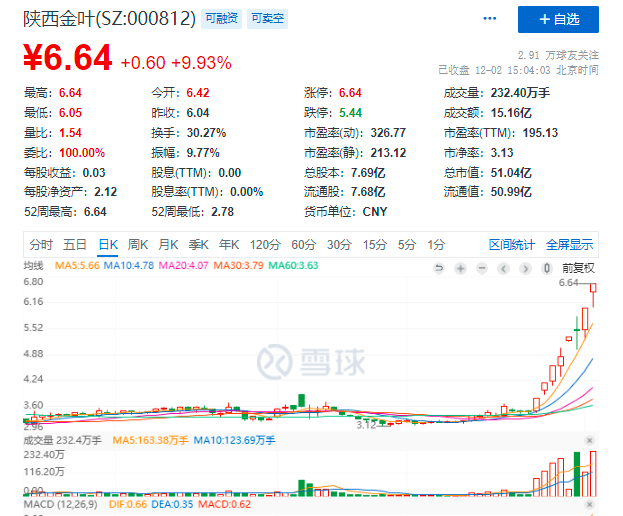Click the 市盈率(TTM) 195.13 value
Image resolution: width=623 pixels, height=516 pixels.
[x=540, y=133]
